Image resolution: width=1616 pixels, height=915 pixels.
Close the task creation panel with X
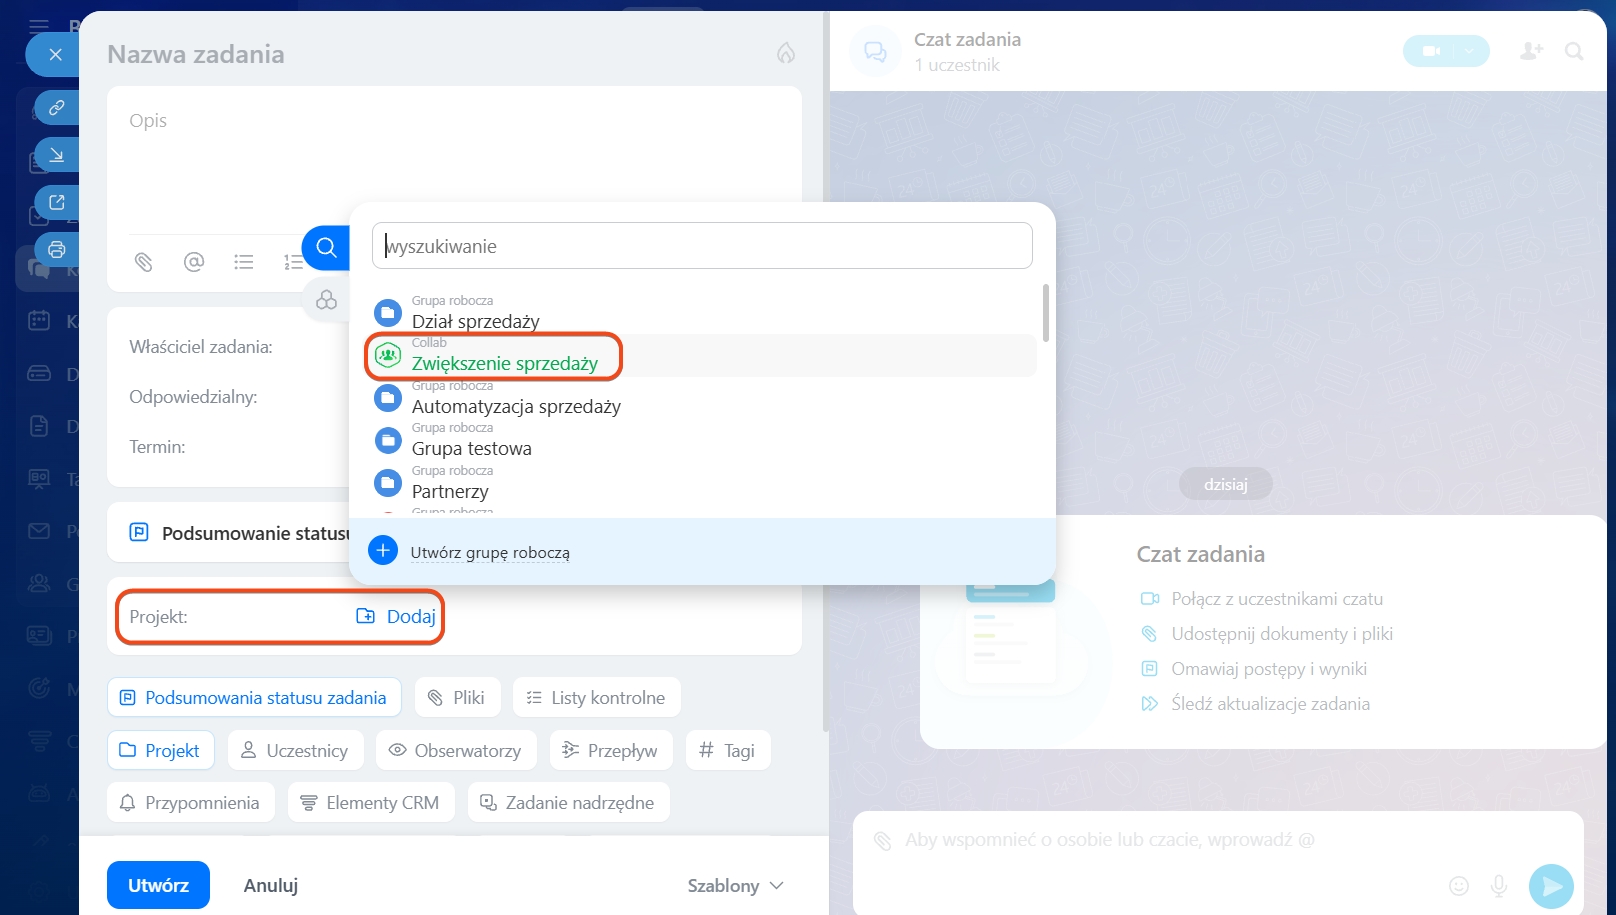tap(55, 55)
